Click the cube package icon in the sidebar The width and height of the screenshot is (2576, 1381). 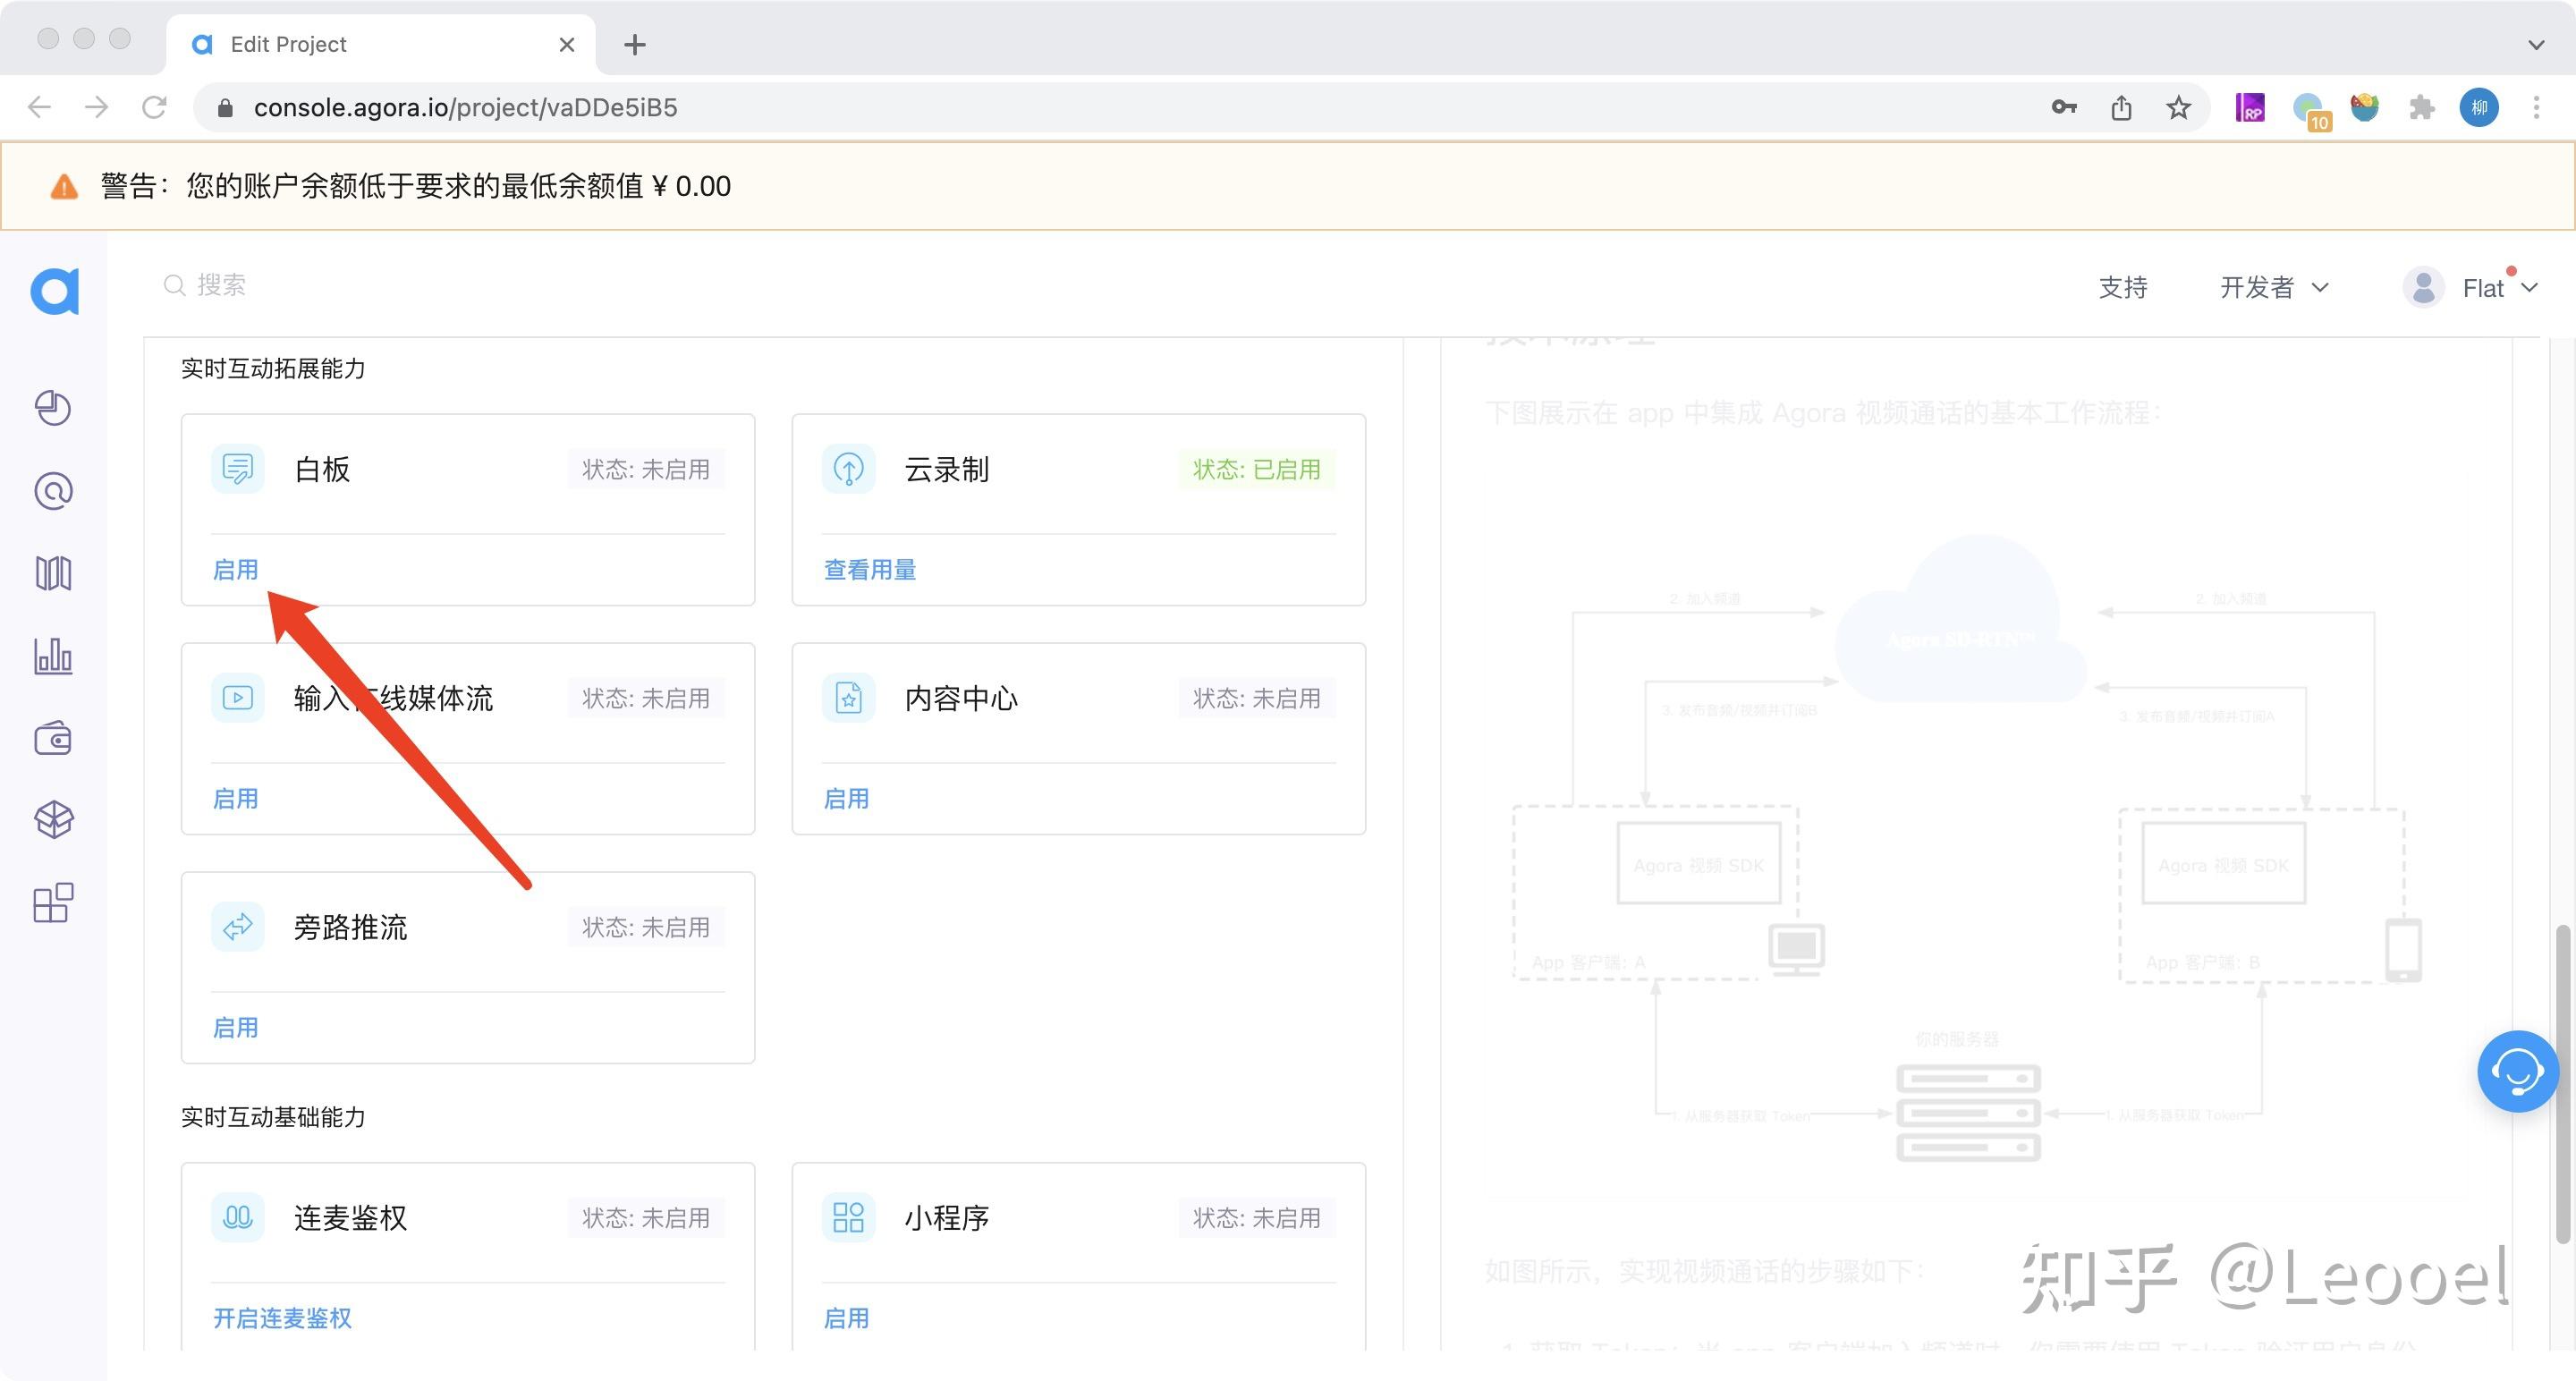click(x=53, y=820)
